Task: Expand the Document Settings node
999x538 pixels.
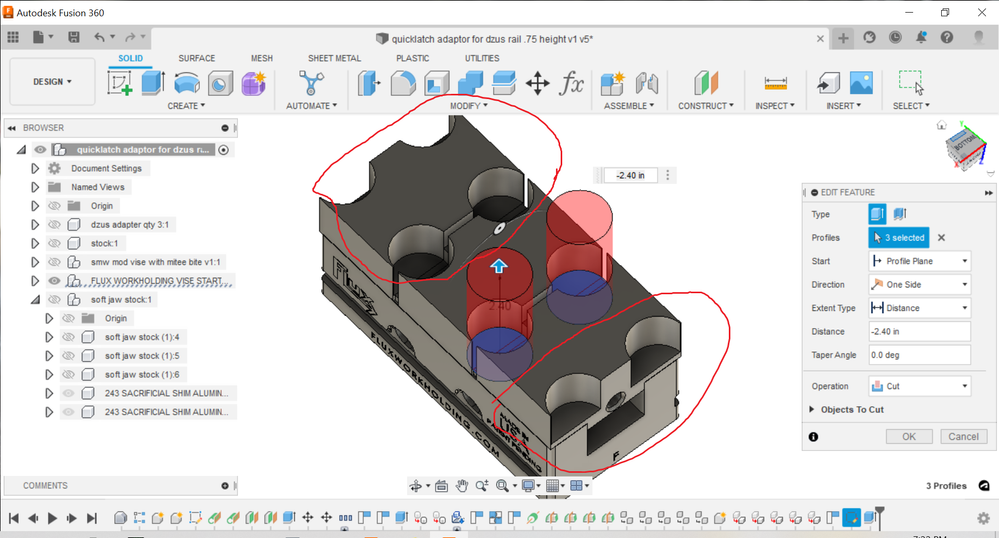Action: tap(35, 168)
